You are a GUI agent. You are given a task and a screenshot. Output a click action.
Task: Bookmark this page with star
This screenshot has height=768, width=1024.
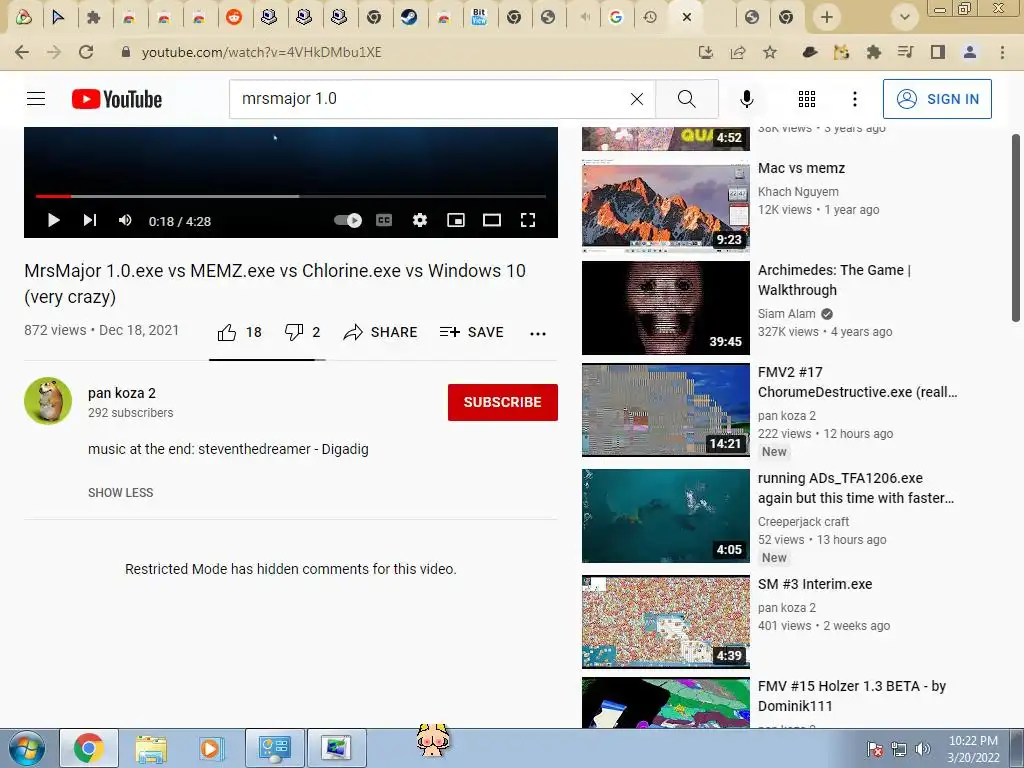(x=770, y=52)
